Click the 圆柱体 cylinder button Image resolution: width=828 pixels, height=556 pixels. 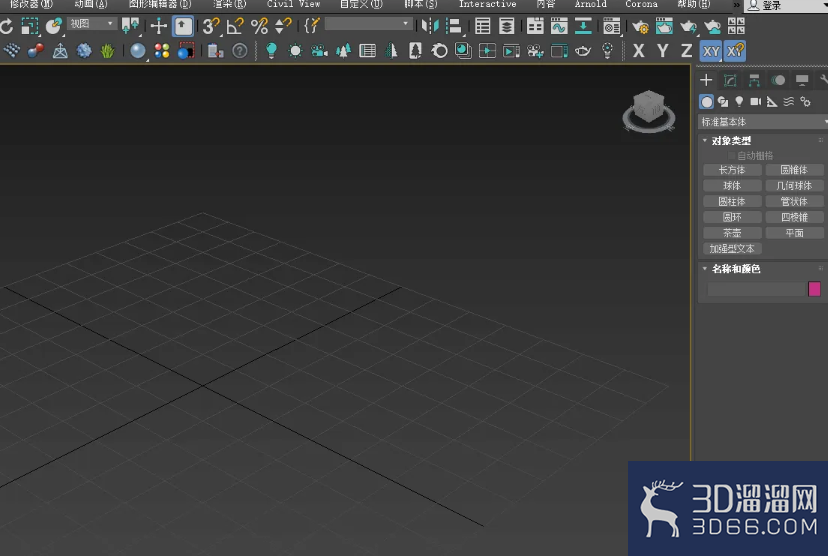pyautogui.click(x=732, y=201)
